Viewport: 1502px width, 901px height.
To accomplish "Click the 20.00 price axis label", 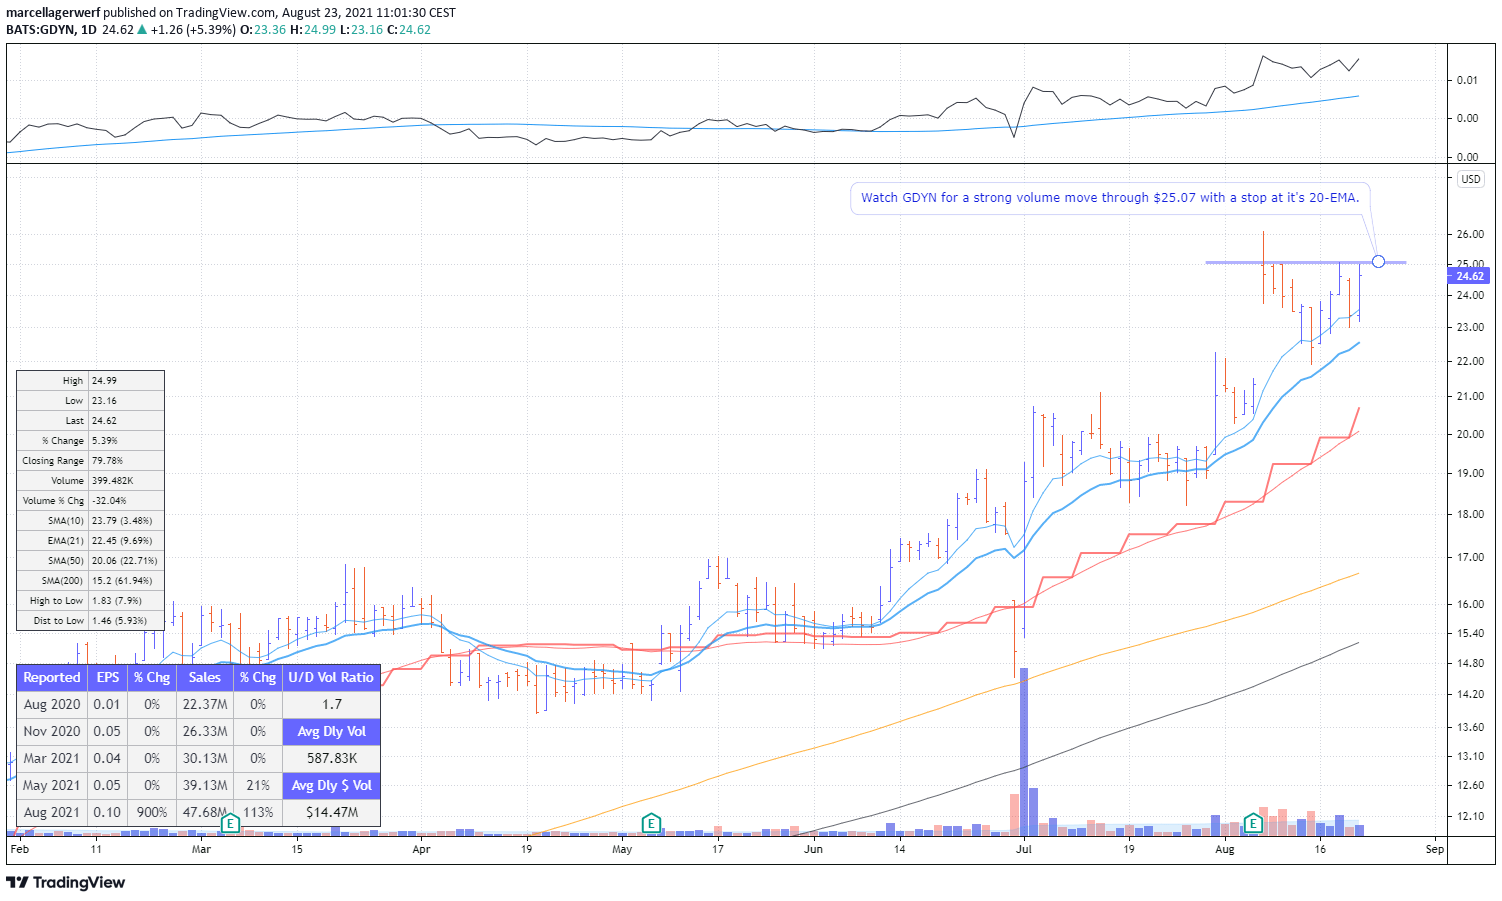I will tap(1470, 435).
